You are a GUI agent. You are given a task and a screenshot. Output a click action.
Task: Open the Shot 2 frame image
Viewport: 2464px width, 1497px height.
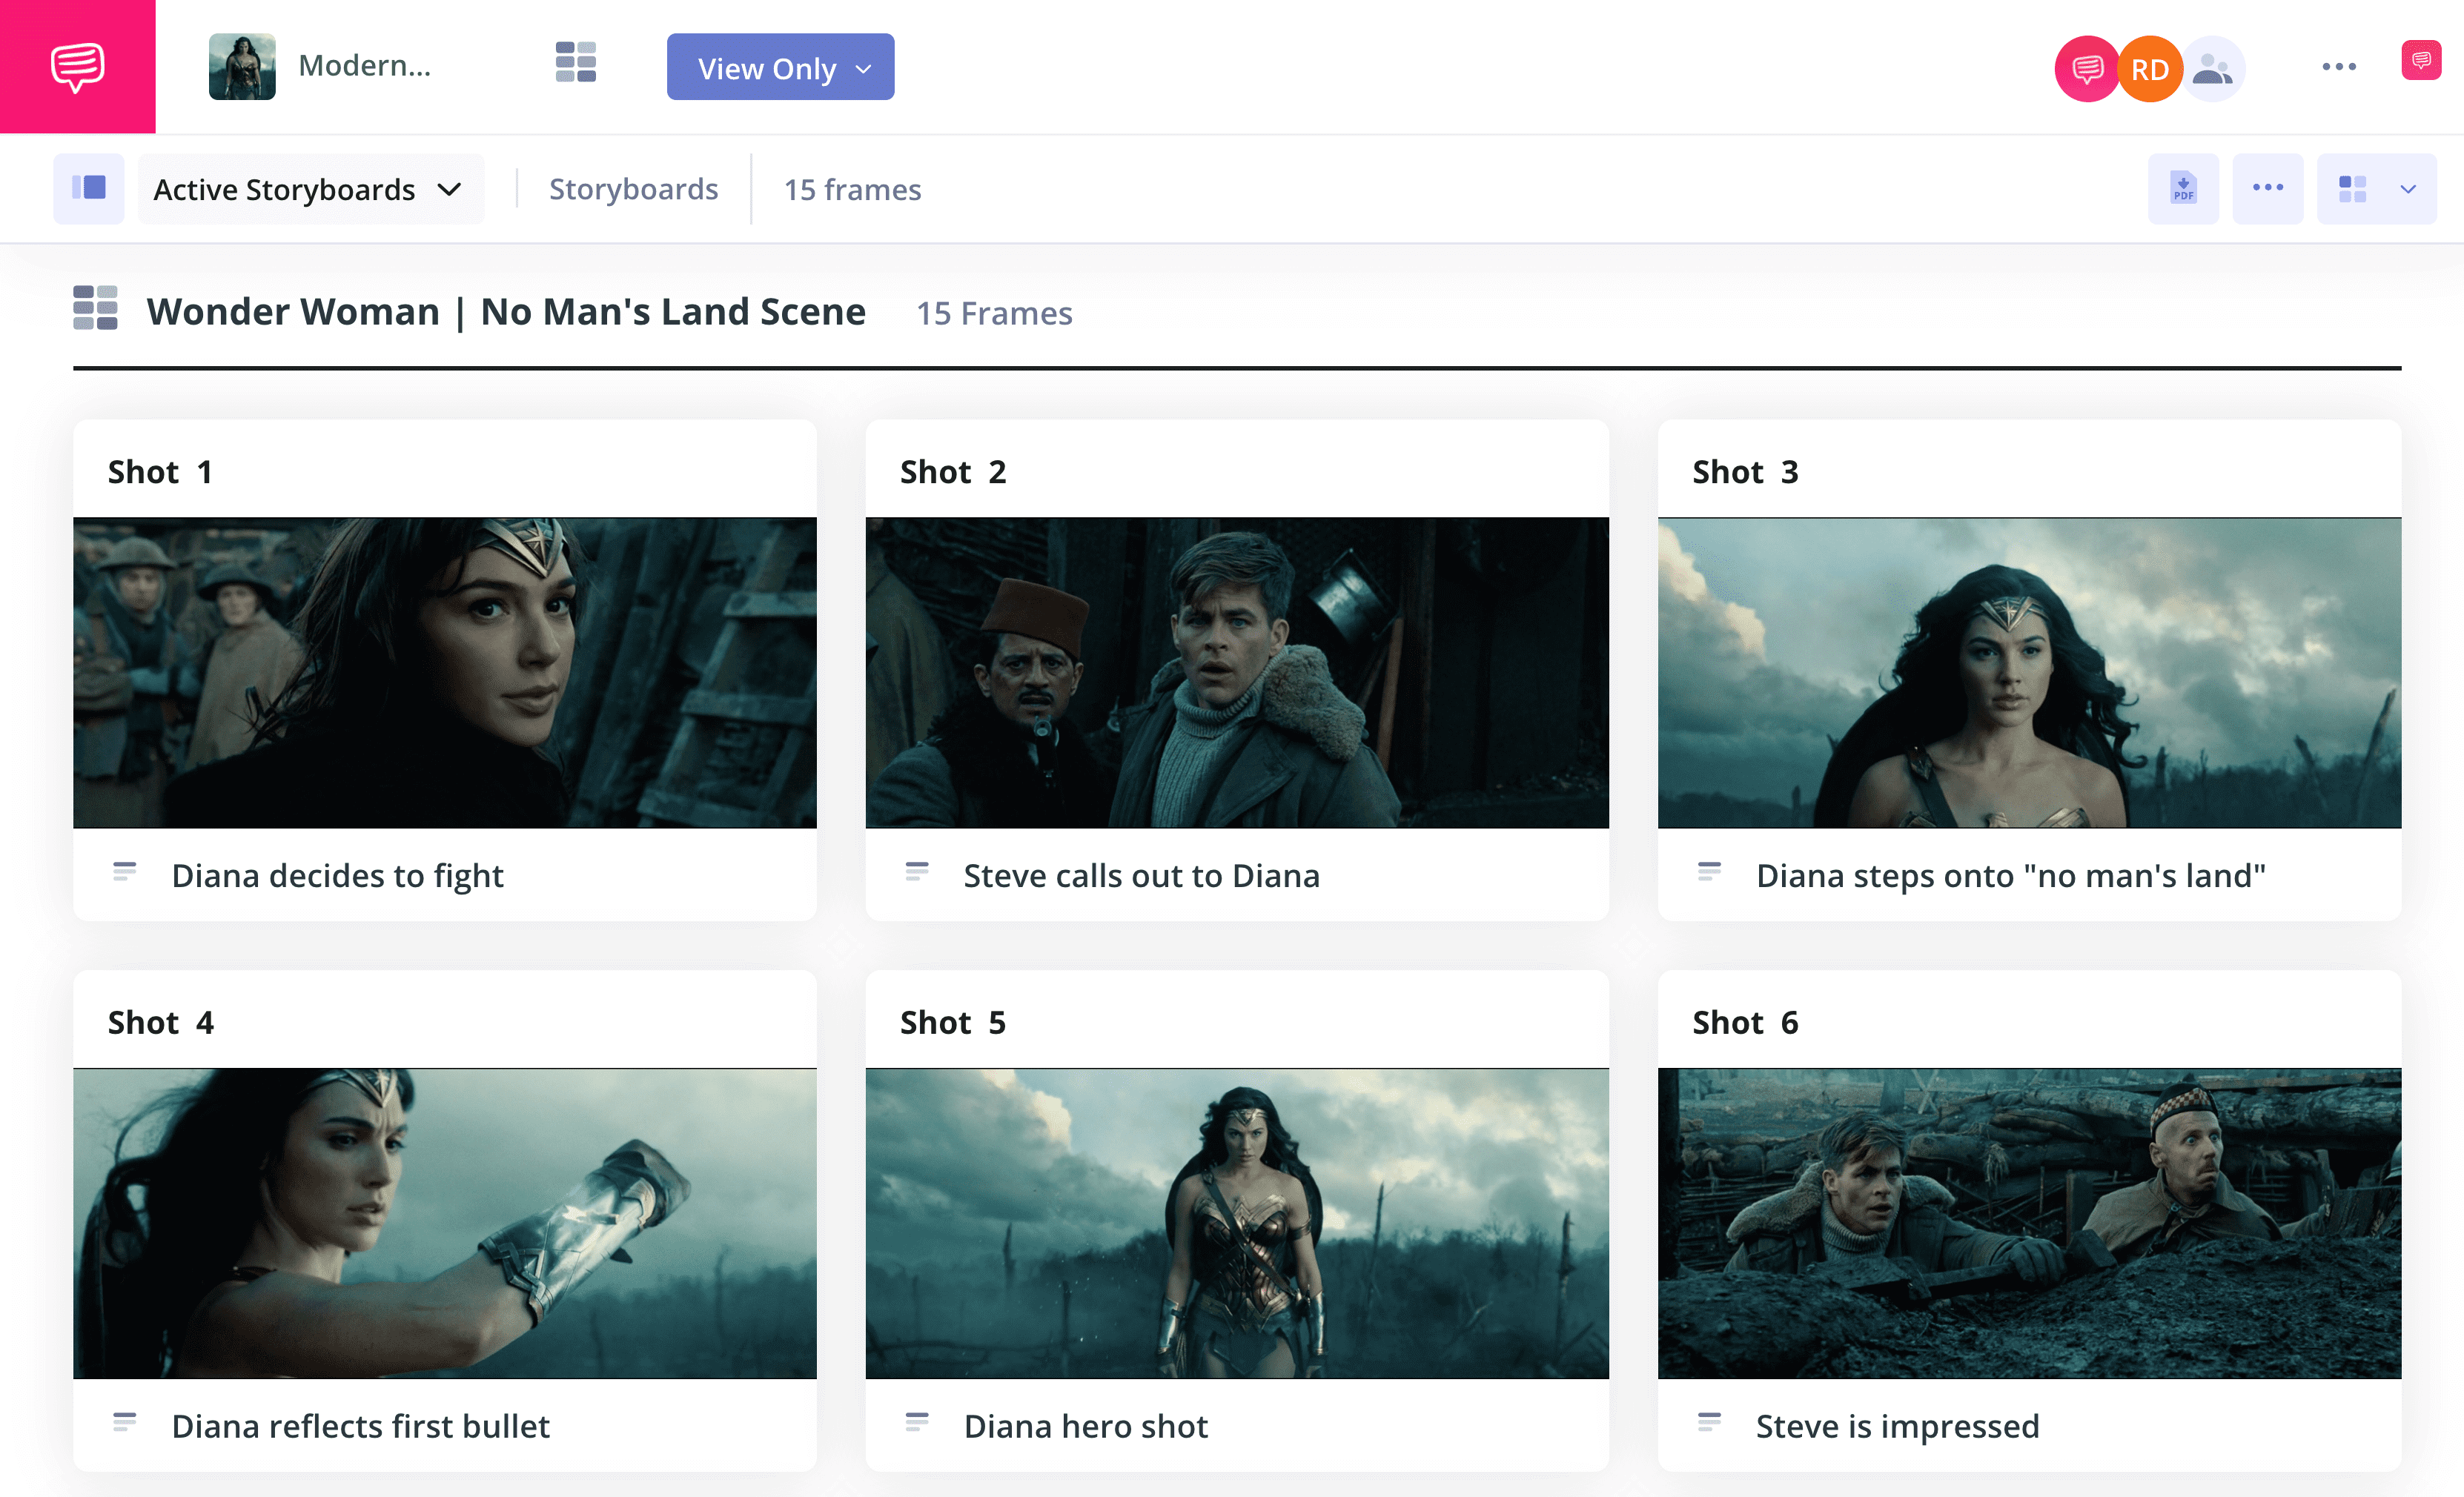1237,672
